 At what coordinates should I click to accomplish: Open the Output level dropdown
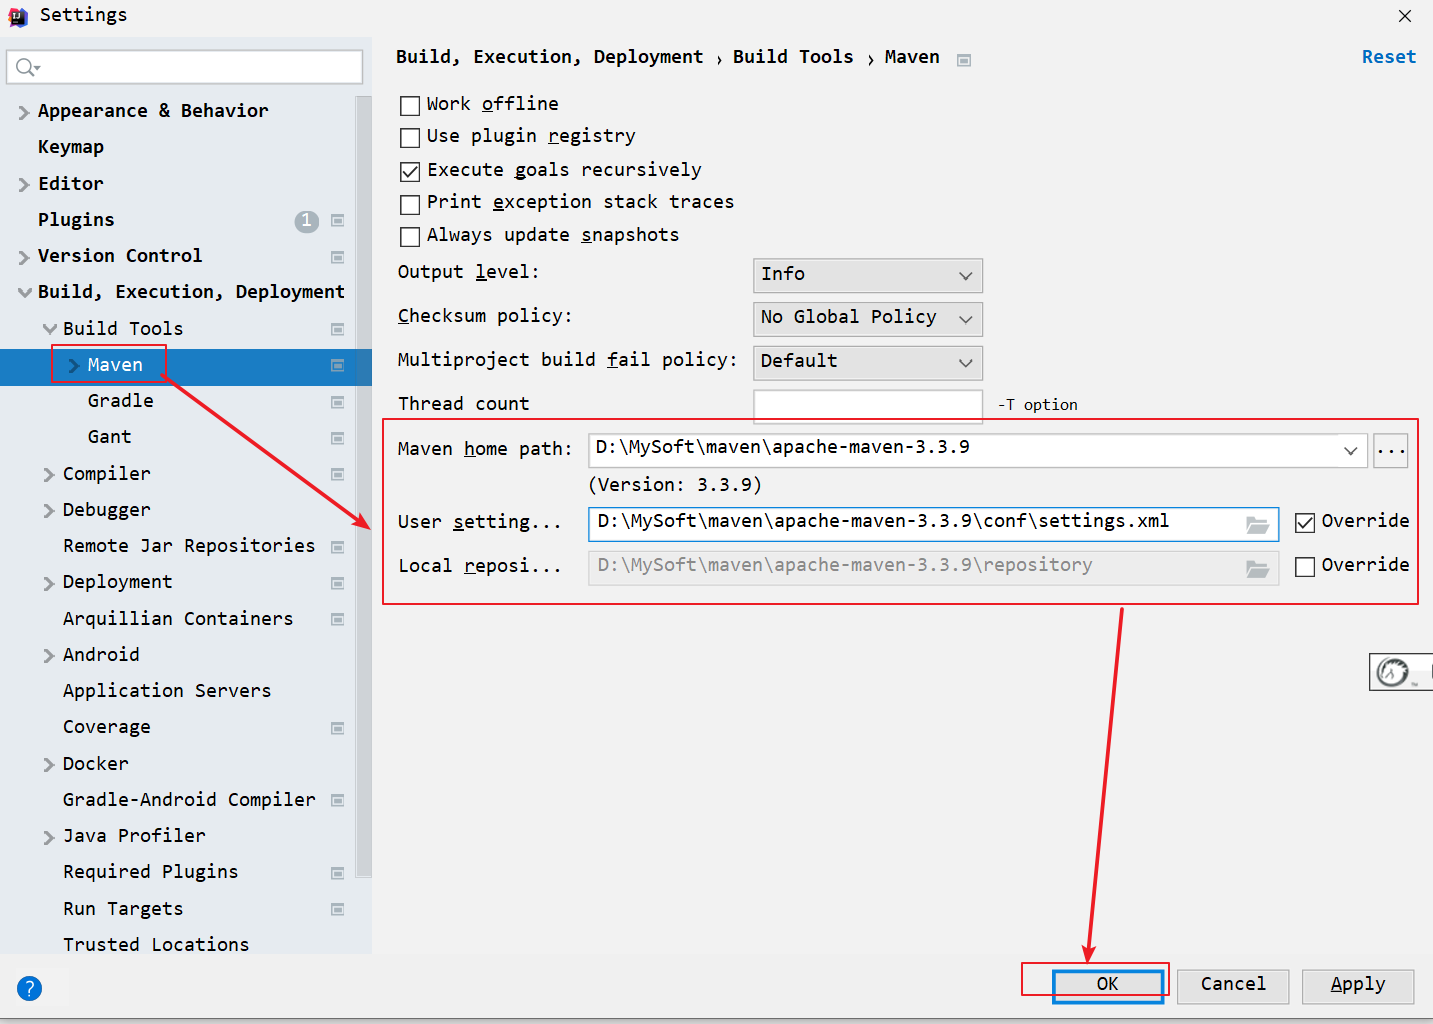coord(867,275)
